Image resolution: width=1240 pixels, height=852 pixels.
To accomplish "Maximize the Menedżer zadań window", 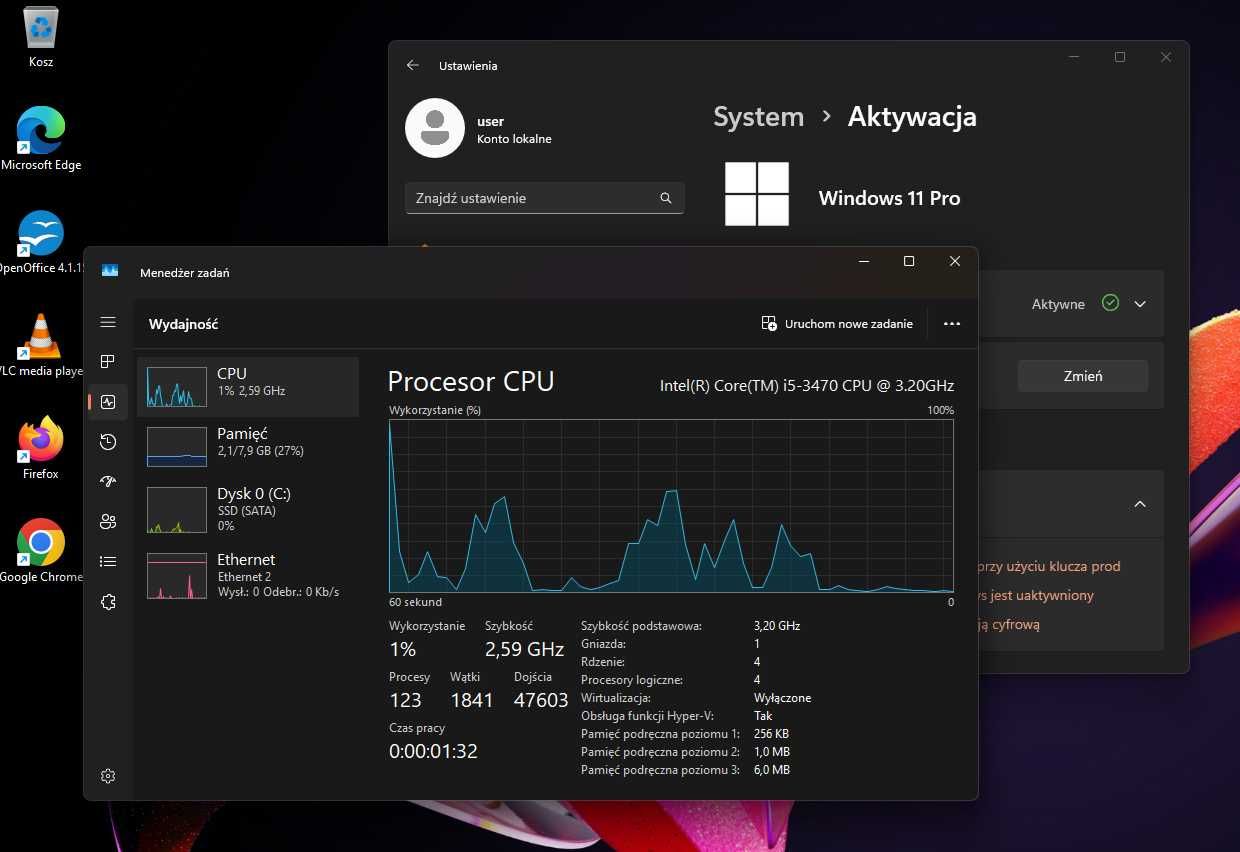I will point(909,261).
